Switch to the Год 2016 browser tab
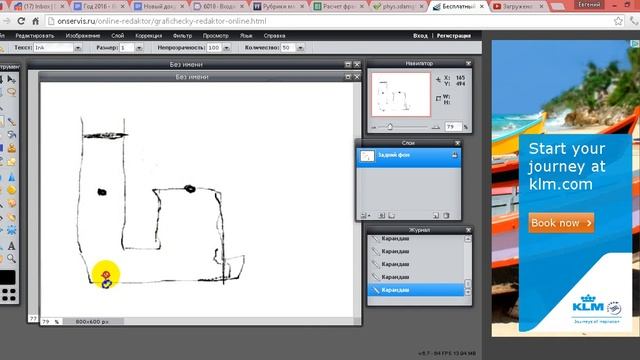Viewport: 640px width, 360px height. tap(99, 7)
